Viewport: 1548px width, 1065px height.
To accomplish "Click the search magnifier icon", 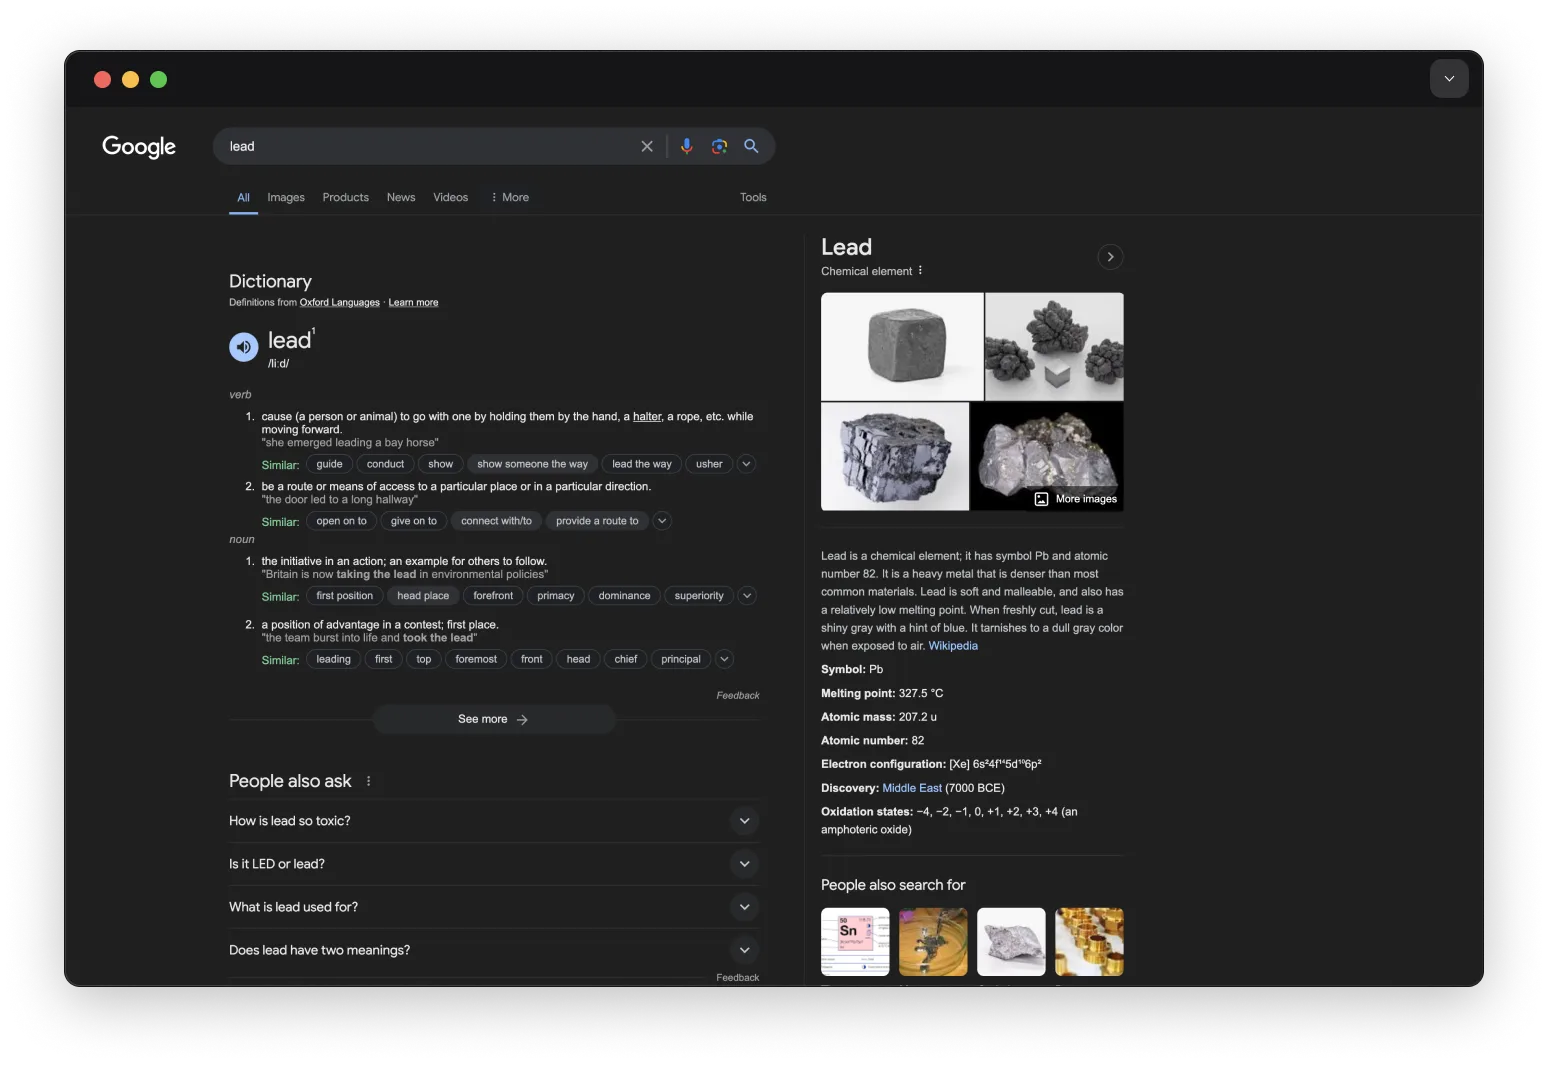I will coord(751,146).
